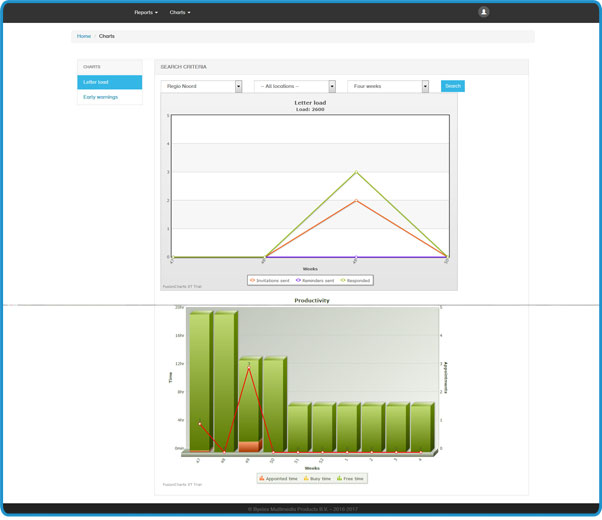Click the orange Invitations sent peak point
602x520 pixels.
(356, 200)
